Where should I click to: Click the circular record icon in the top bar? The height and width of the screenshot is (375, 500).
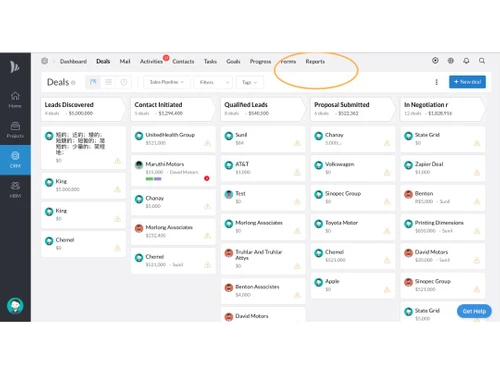435,61
